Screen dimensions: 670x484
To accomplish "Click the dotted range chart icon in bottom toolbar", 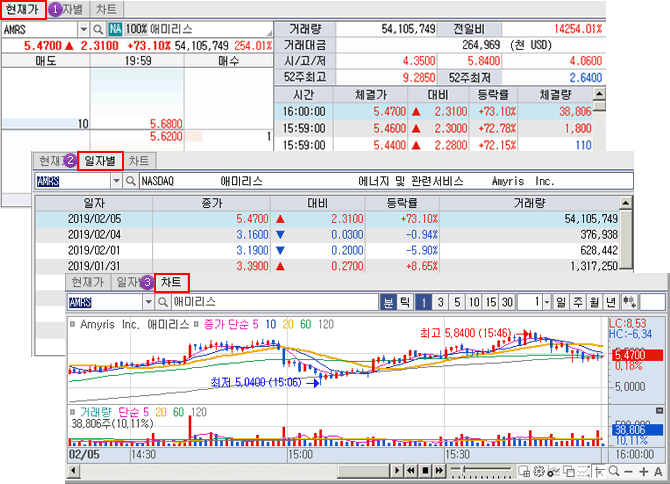I will click(x=584, y=472).
